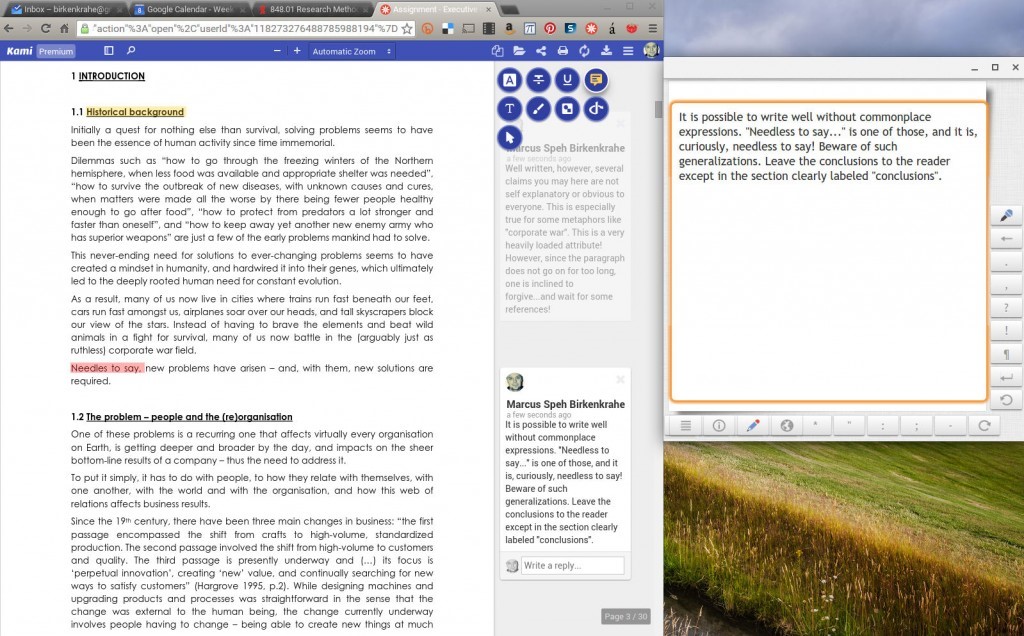This screenshot has height=636, width=1024.
Task: Select the underline annotation tool
Action: (x=567, y=79)
